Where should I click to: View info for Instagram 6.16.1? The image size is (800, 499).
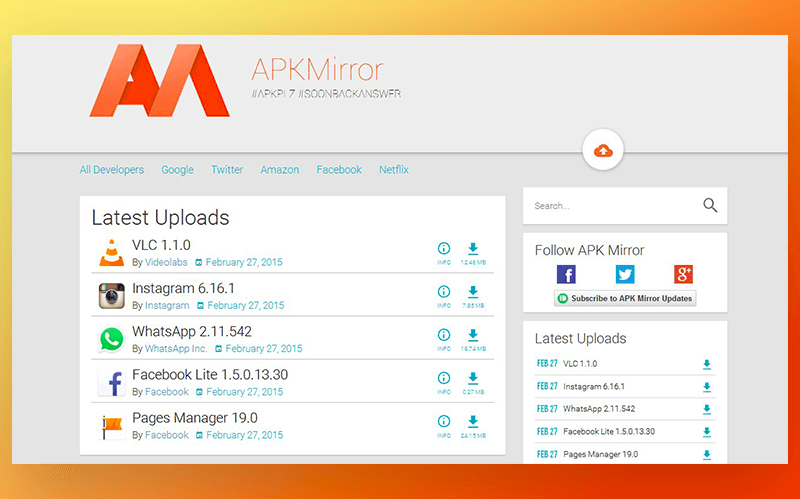click(x=444, y=296)
